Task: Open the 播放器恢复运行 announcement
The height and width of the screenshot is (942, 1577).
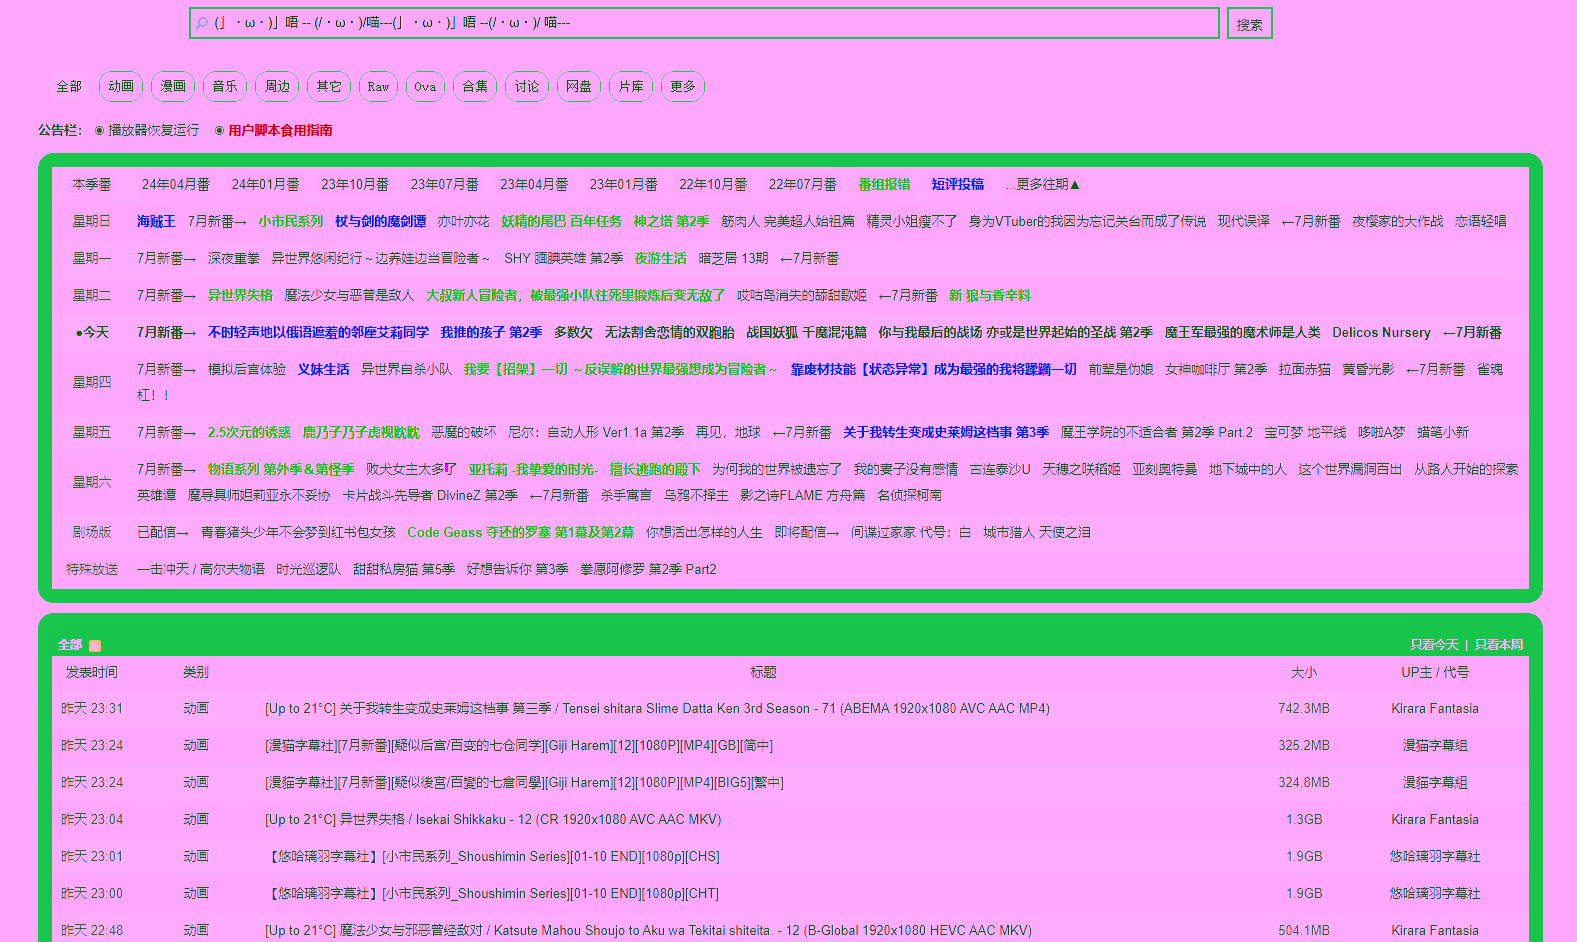Action: click(153, 131)
